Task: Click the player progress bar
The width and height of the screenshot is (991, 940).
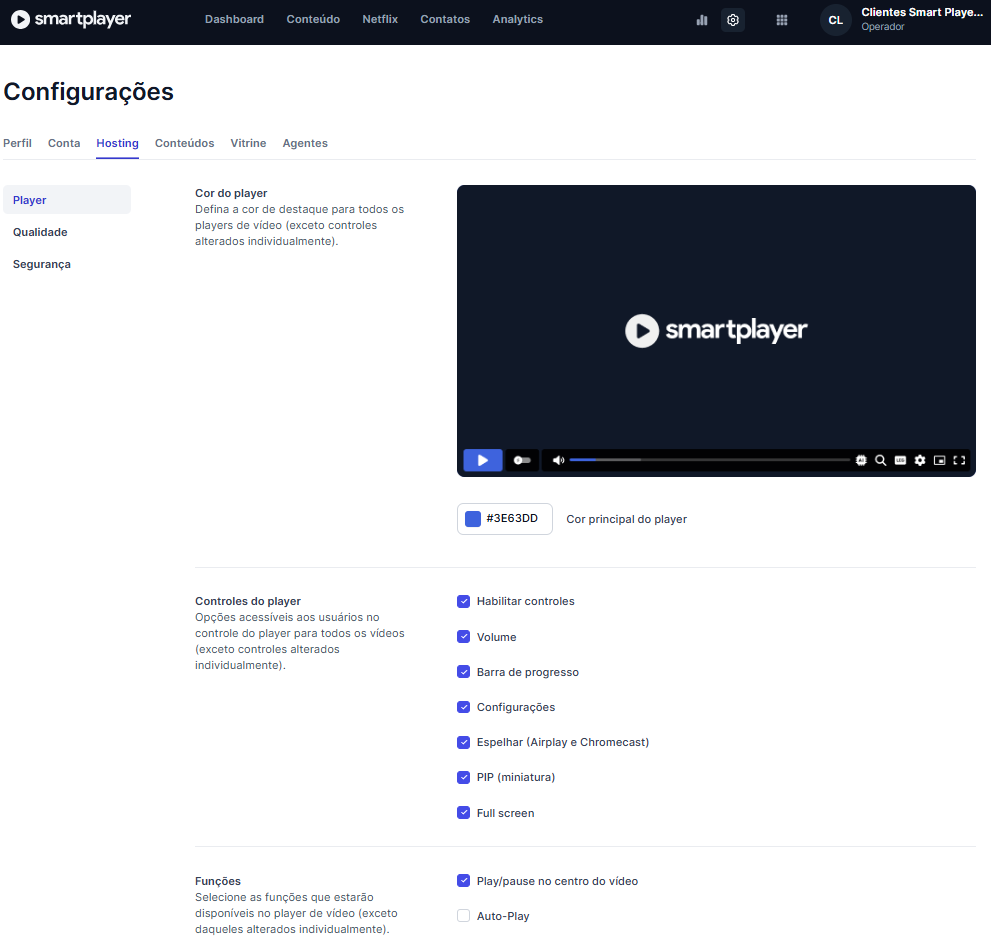Action: coord(709,460)
